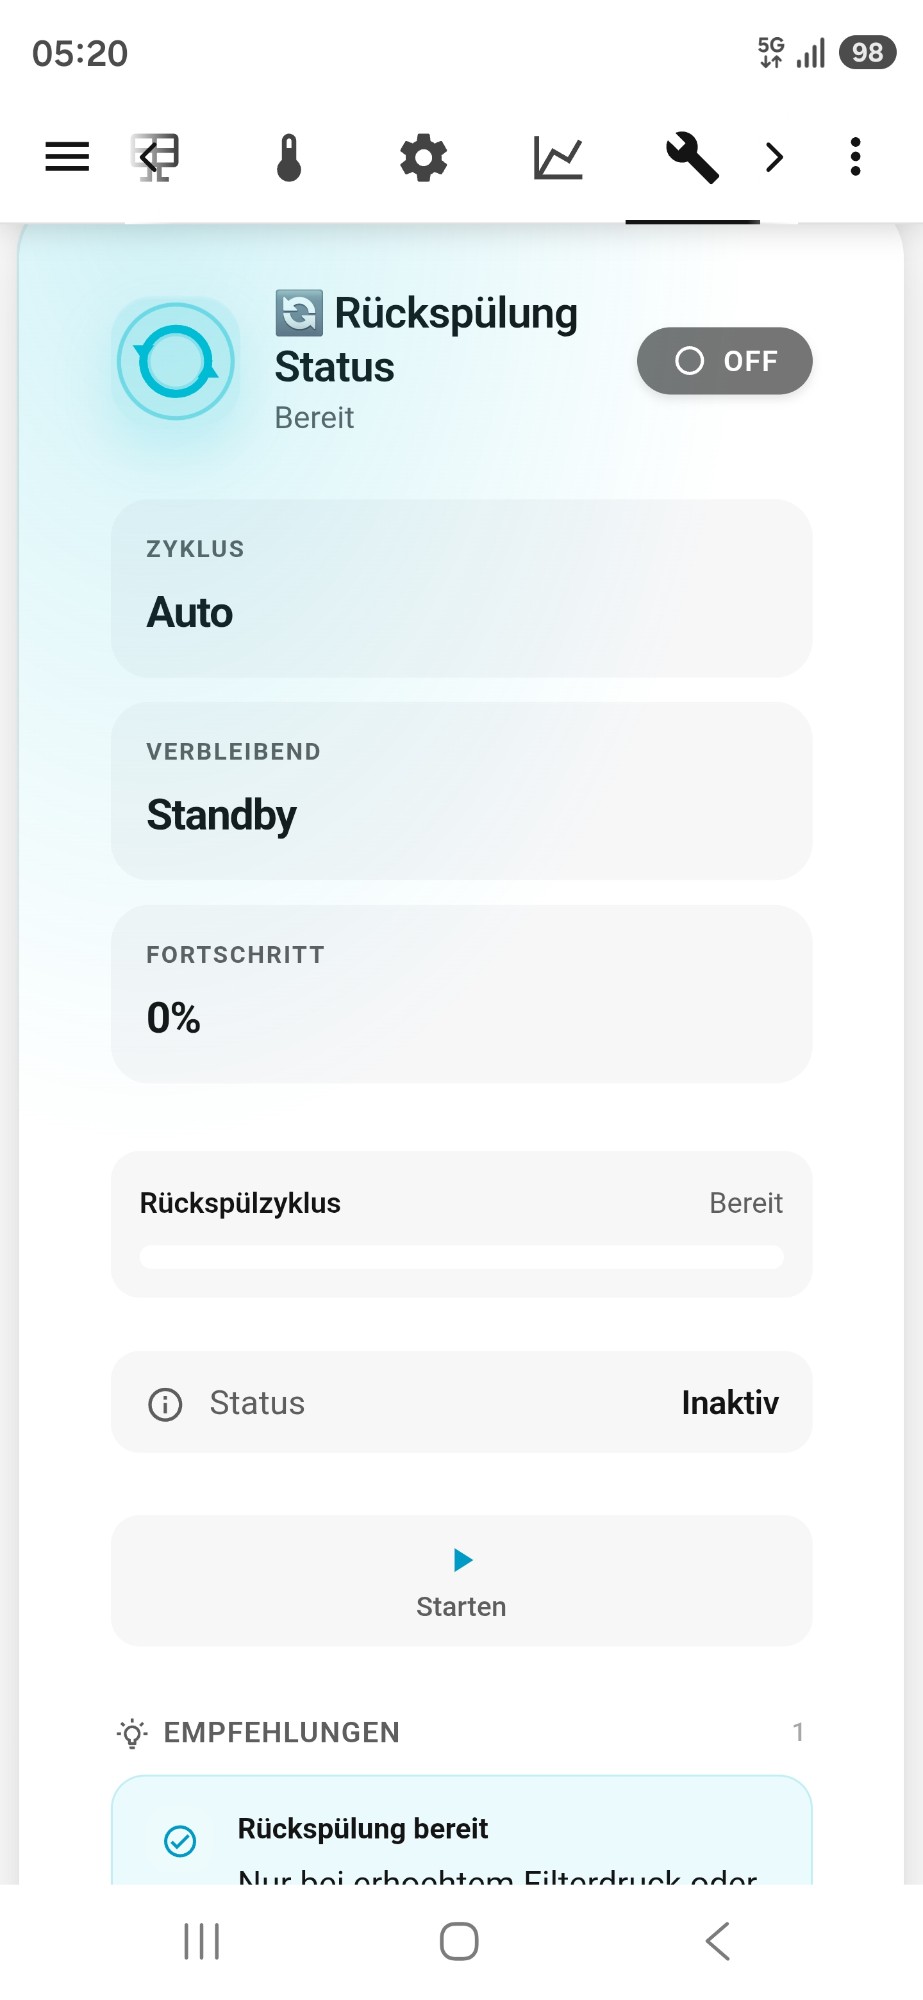923x2000 pixels.
Task: Open the three-dot overflow menu
Action: click(855, 157)
